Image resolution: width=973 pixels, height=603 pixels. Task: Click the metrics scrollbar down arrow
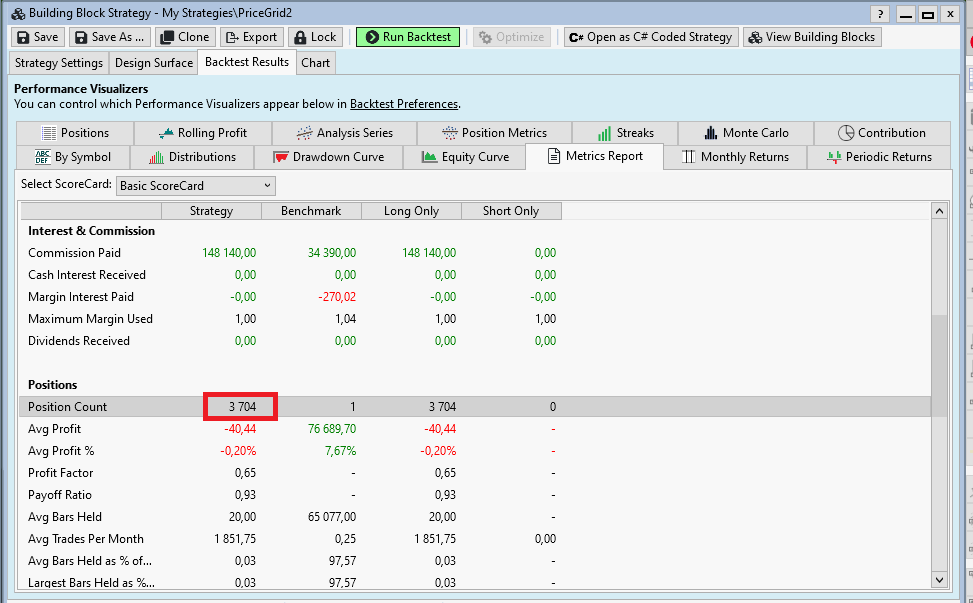(x=939, y=580)
